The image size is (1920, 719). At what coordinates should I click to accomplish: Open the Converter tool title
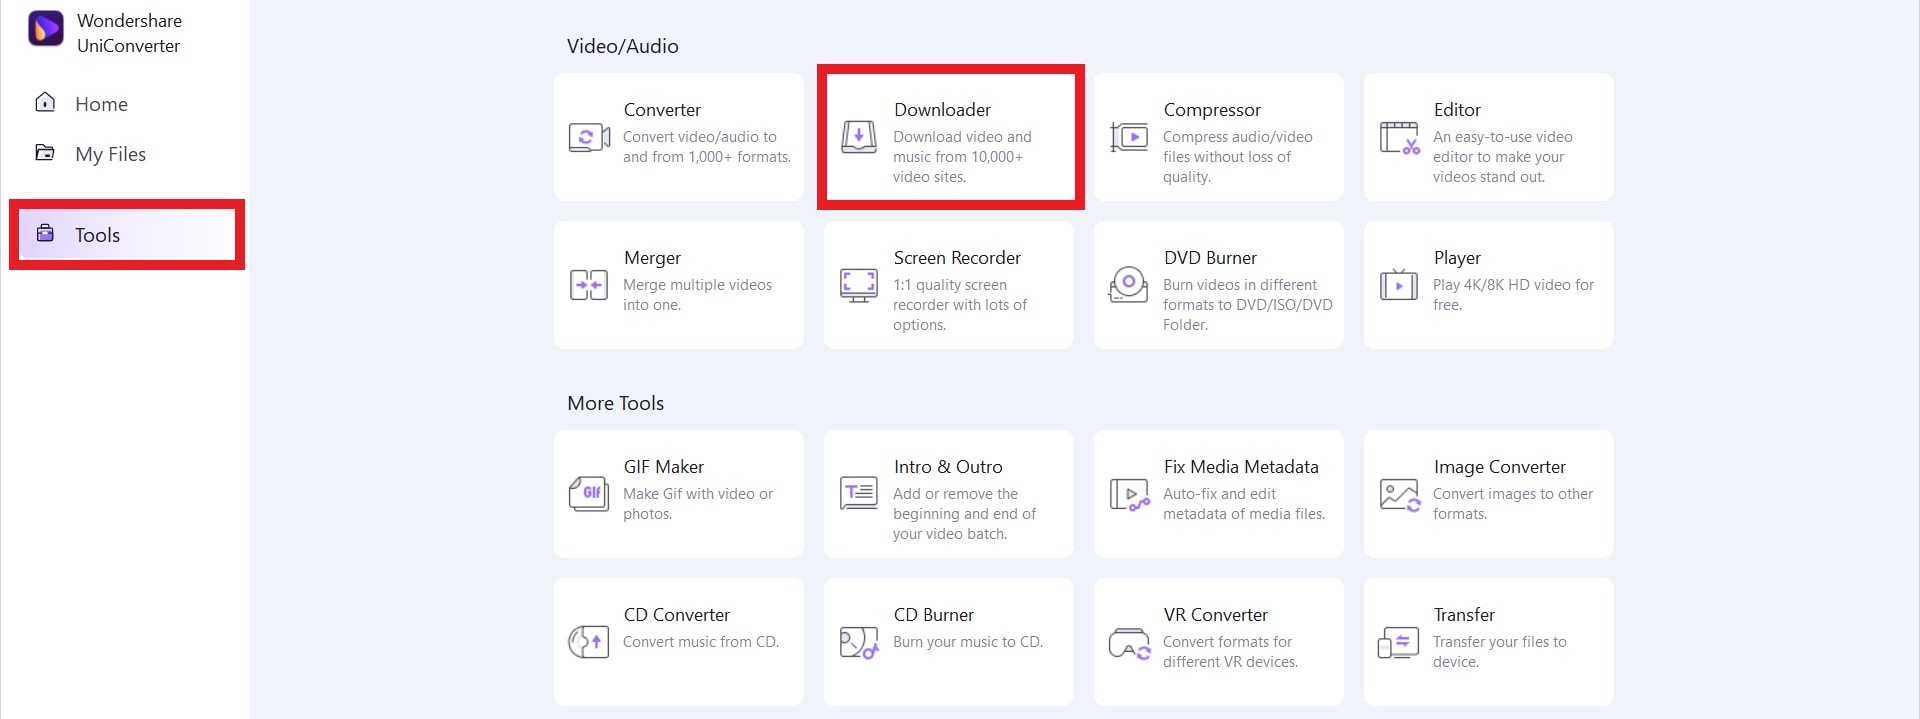662,109
